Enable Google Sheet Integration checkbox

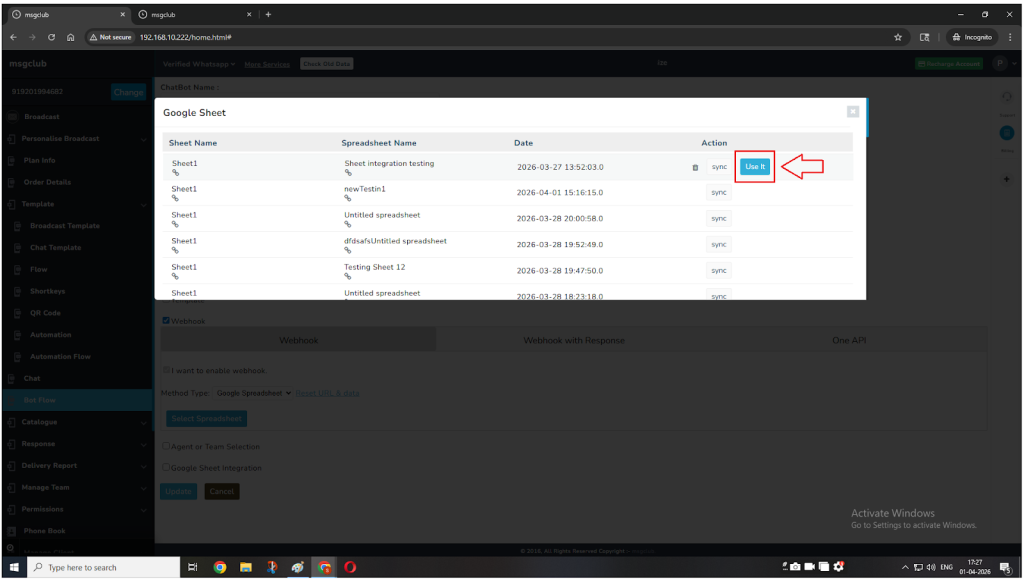click(x=166, y=468)
